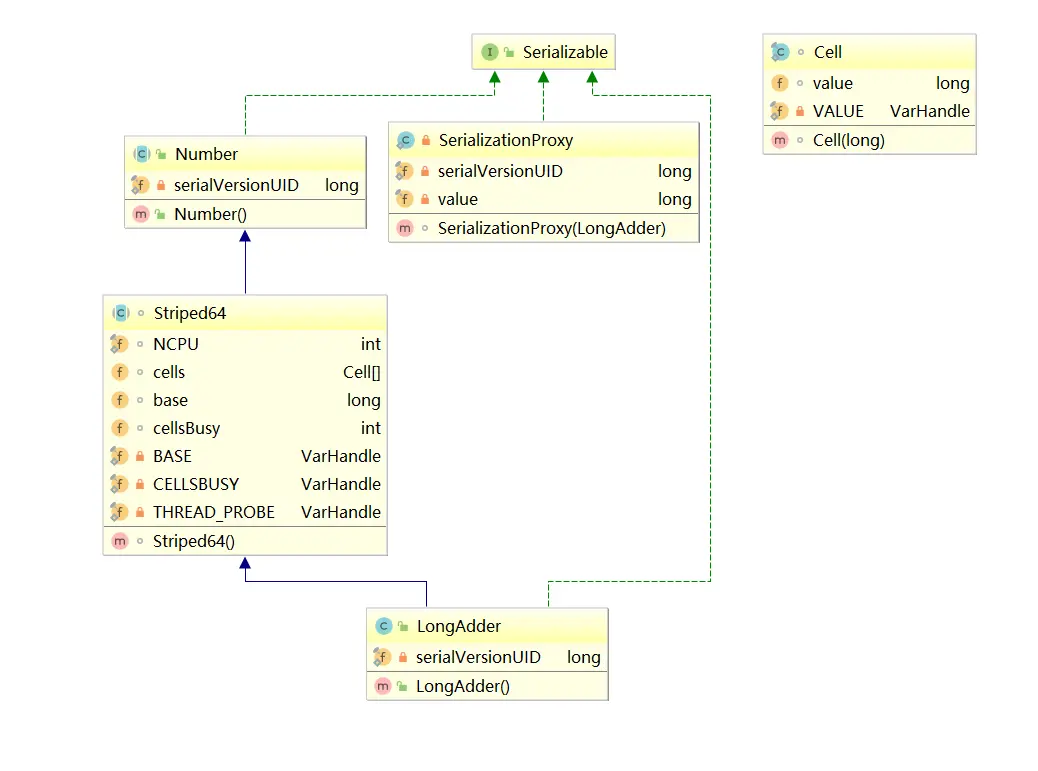Click the cellsBusy field icon
This screenshot has width=1038, height=771.
tap(119, 428)
